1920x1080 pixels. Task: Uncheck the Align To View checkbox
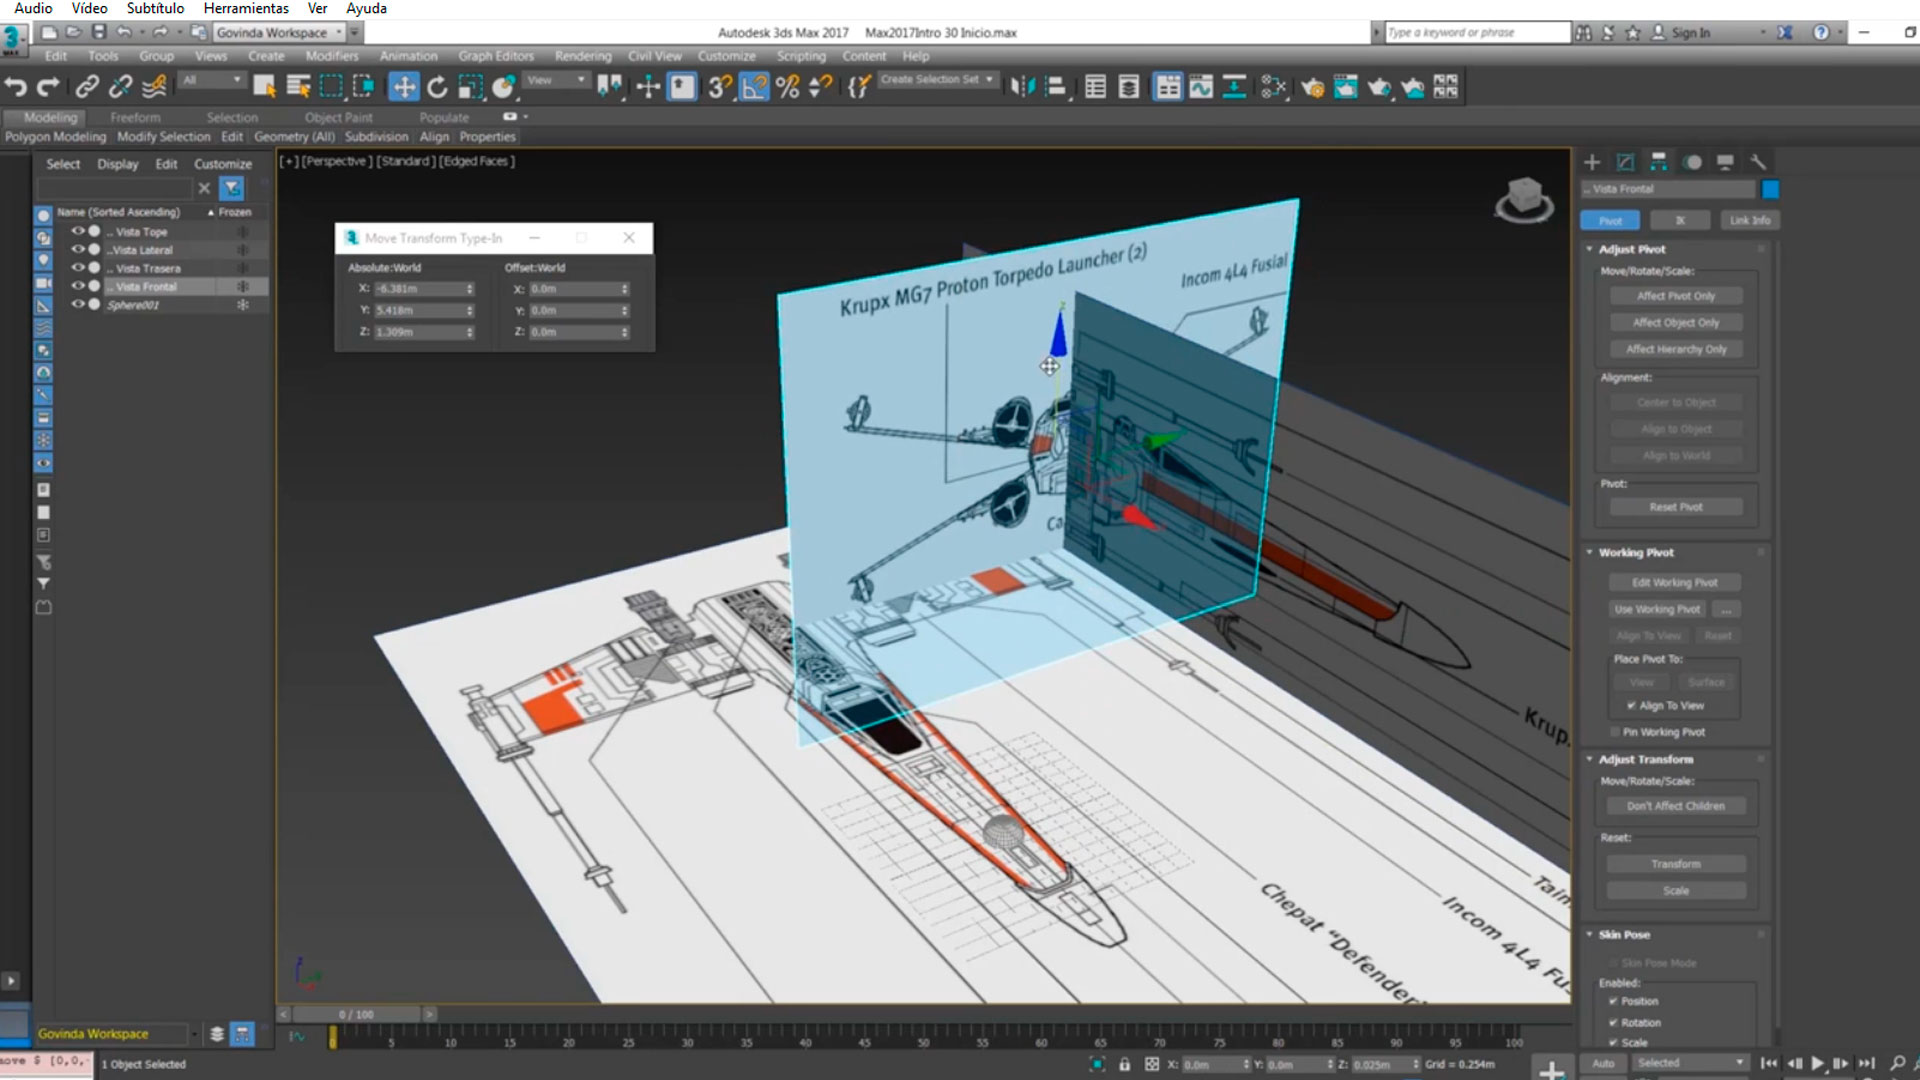tap(1631, 705)
